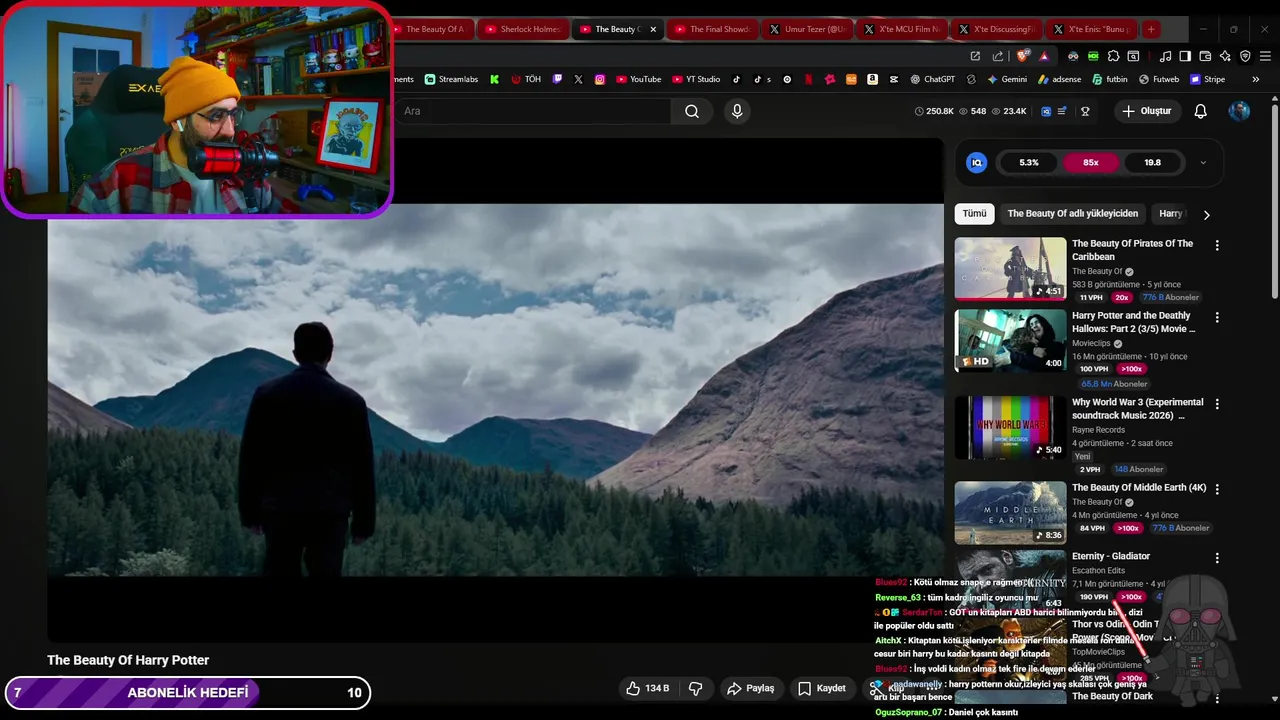Click the Brave Shields lion icon
Screen dimensions: 1280x720
[1022, 56]
